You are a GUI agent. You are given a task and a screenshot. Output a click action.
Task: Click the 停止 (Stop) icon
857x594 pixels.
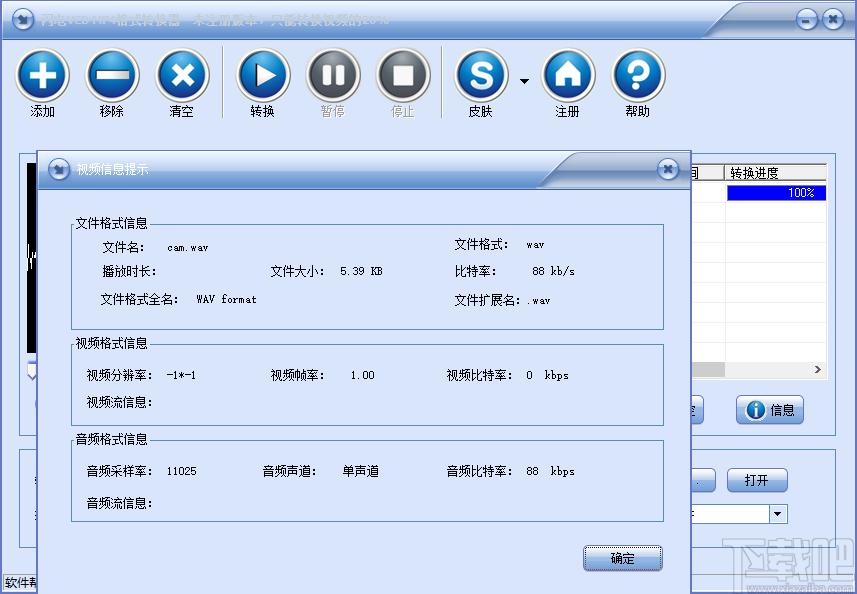(403, 75)
